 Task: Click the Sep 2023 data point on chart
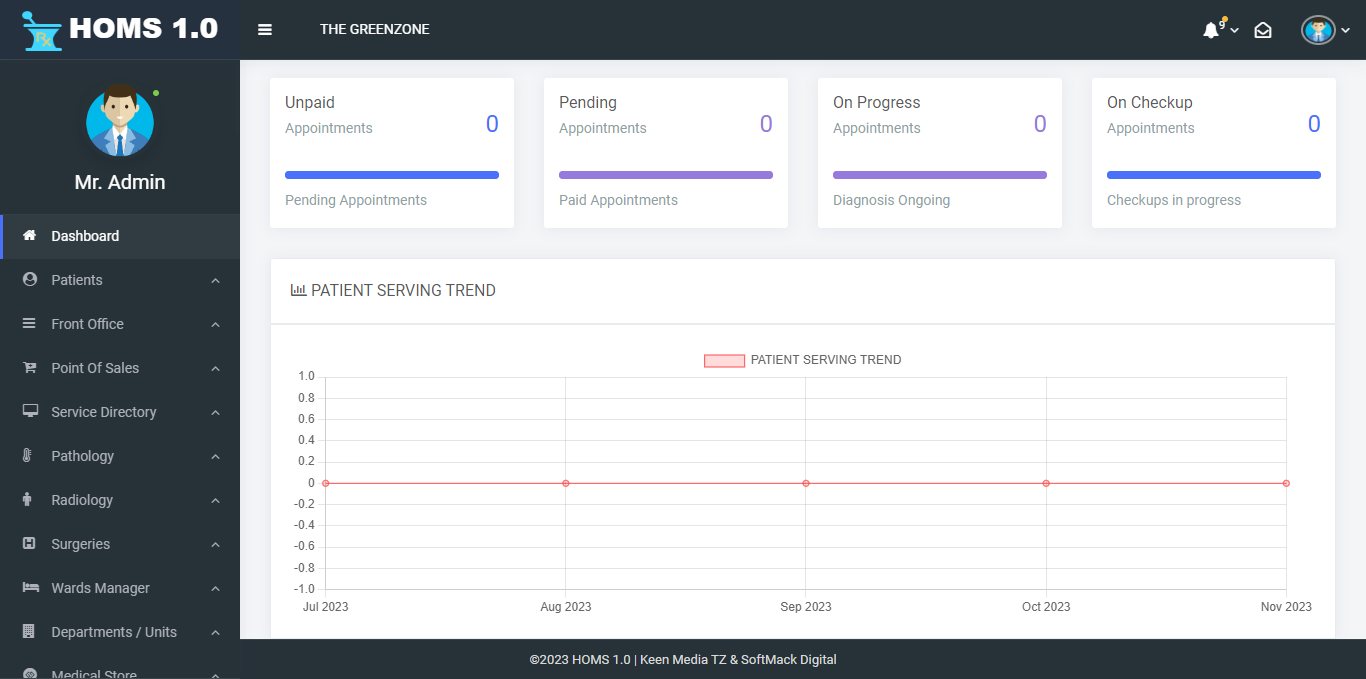click(806, 483)
